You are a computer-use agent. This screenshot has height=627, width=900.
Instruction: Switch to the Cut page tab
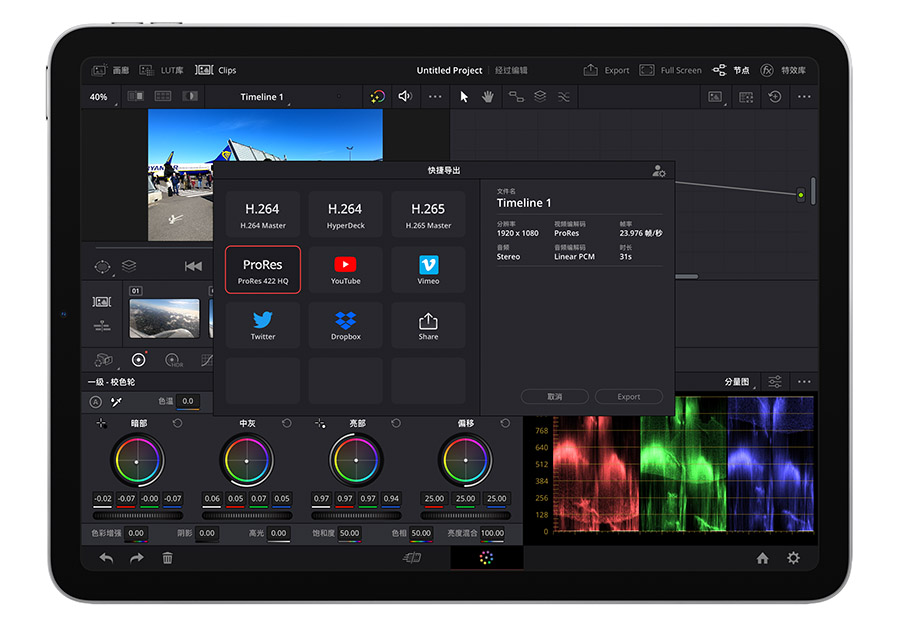(x=413, y=558)
